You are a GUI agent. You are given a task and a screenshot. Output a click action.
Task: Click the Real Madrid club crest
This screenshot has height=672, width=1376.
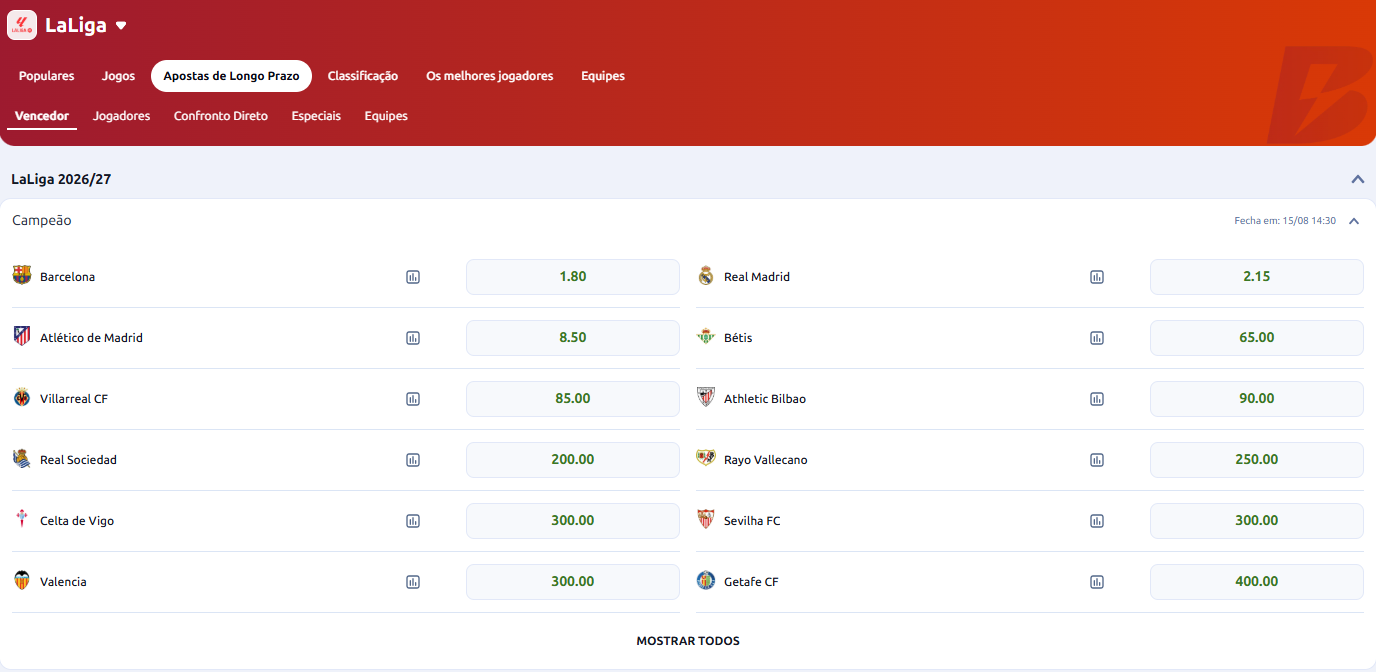click(706, 275)
